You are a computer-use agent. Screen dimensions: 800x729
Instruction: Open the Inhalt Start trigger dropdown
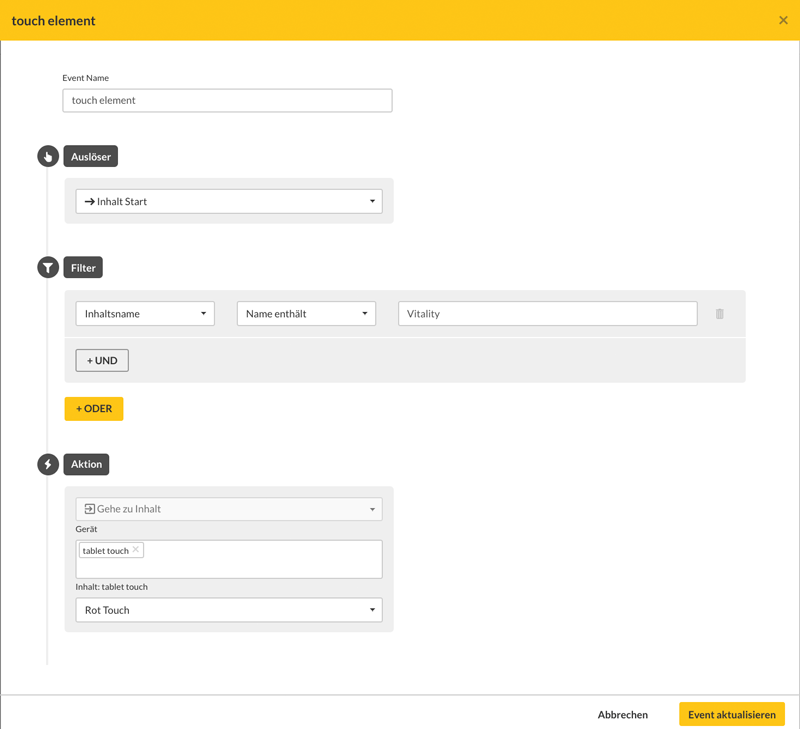click(x=229, y=202)
